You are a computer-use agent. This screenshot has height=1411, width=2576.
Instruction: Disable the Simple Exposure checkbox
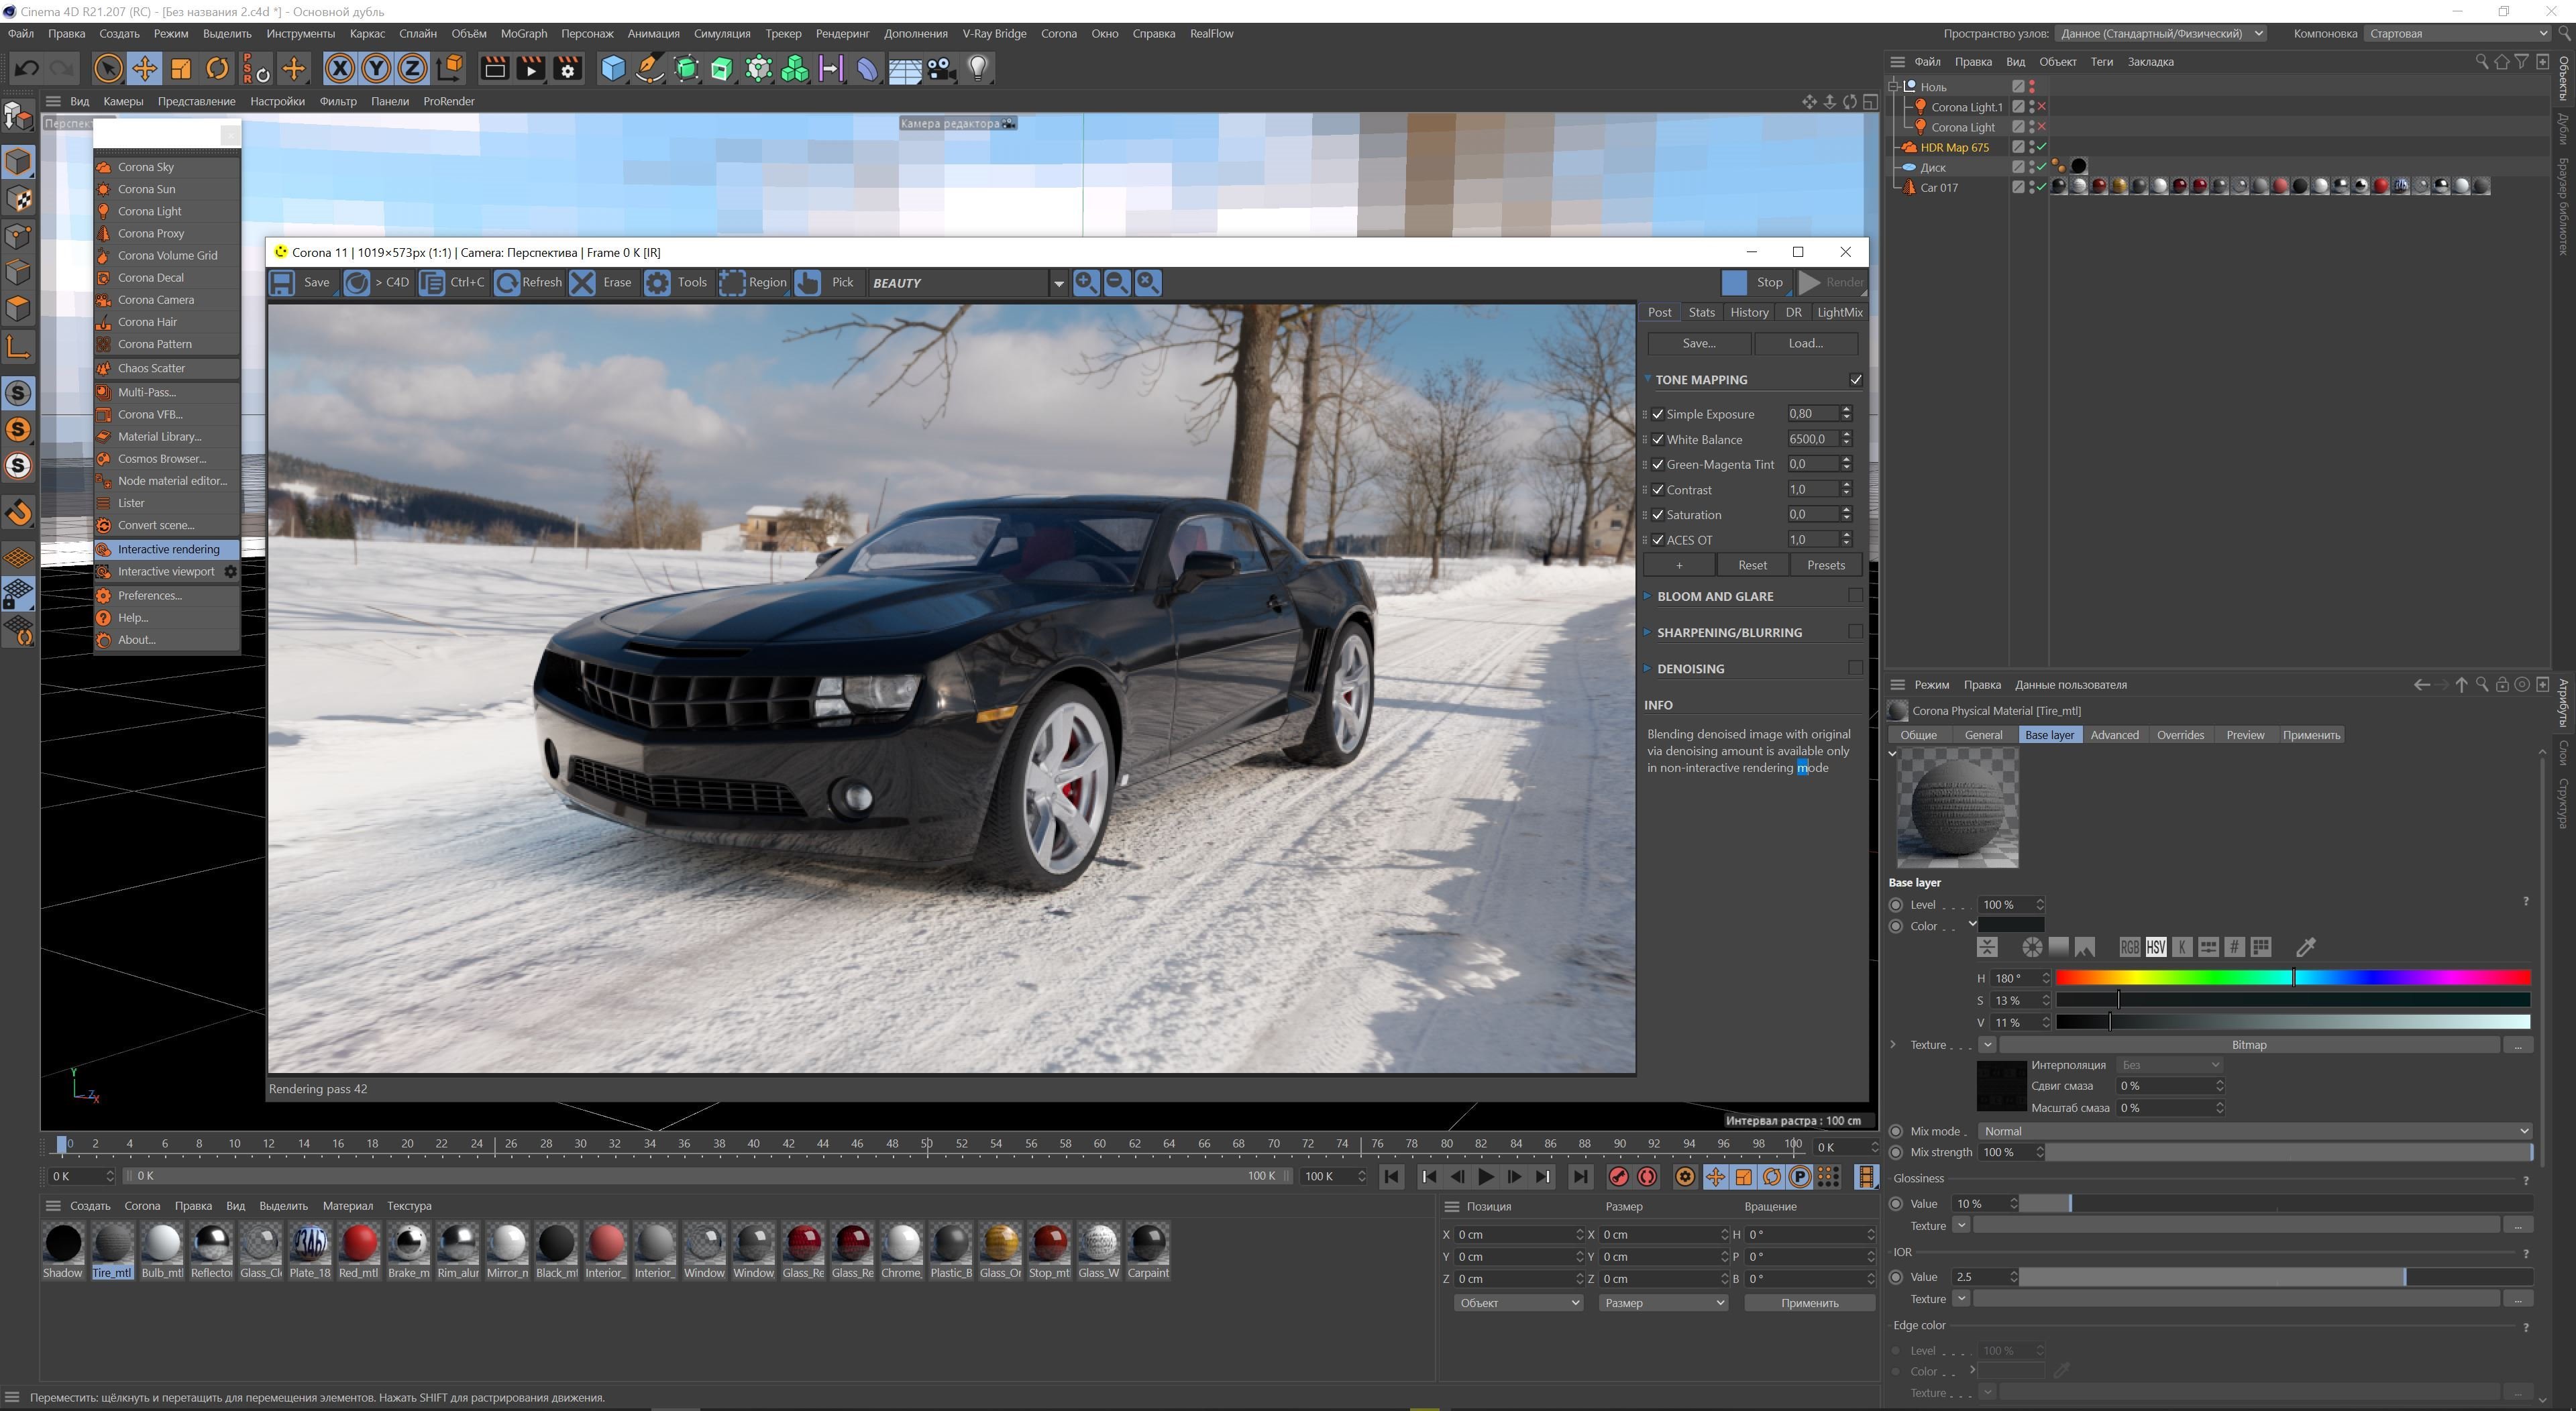1658,414
